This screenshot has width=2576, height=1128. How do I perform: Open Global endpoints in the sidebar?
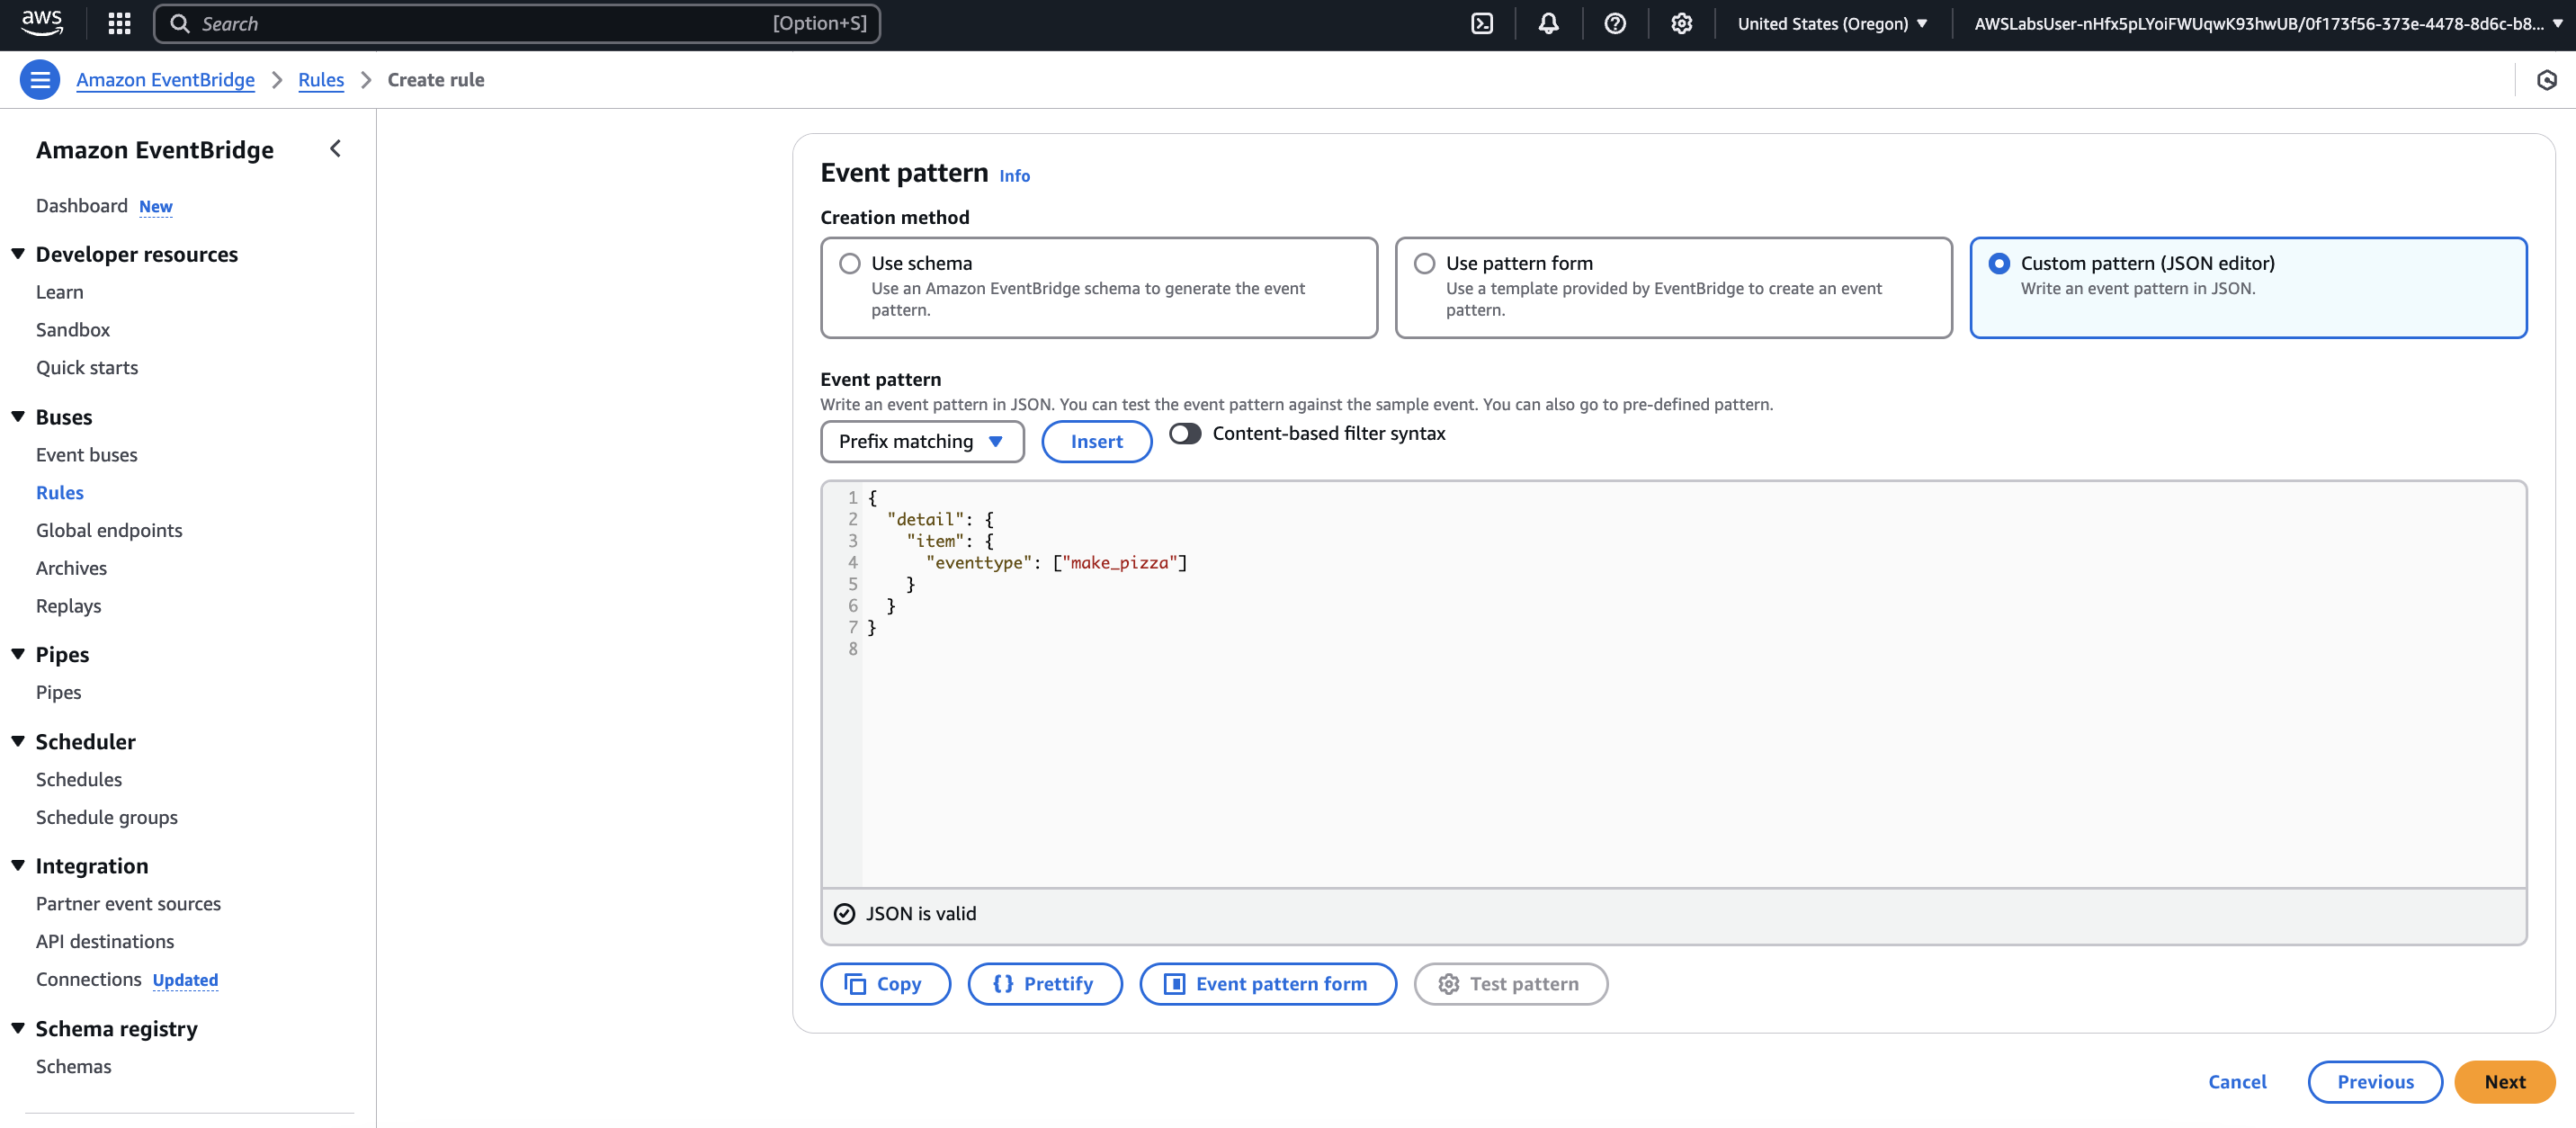[109, 531]
